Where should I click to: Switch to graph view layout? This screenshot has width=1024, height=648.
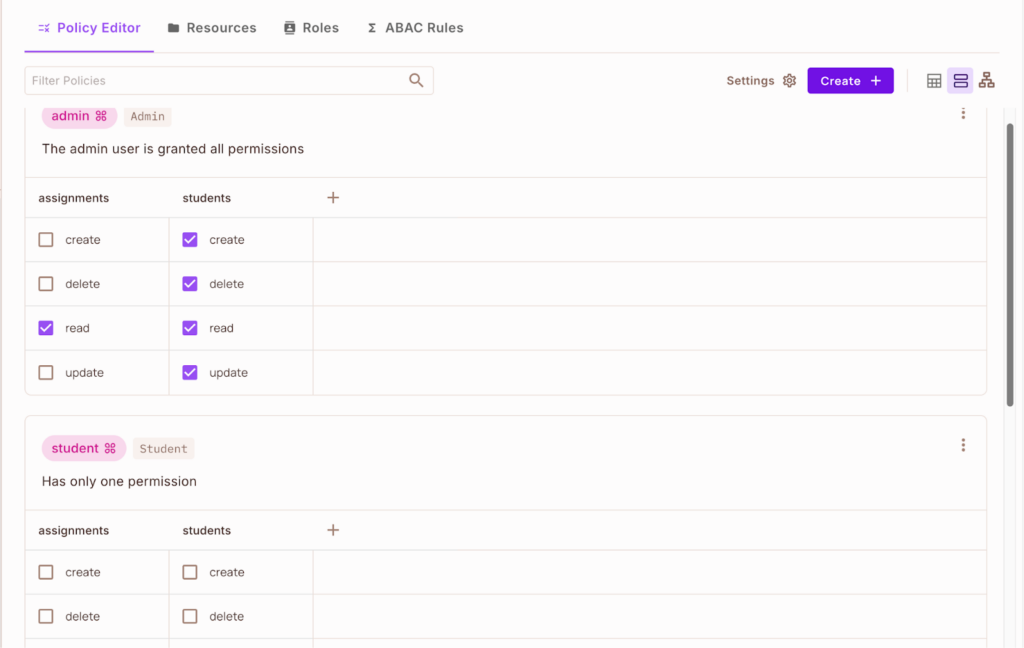987,81
